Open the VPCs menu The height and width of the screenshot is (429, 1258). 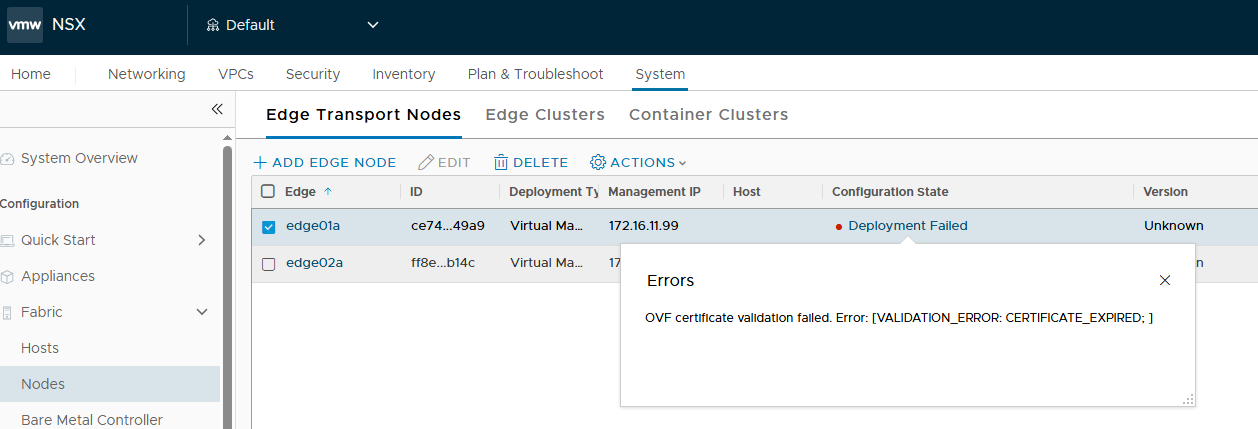click(x=236, y=74)
